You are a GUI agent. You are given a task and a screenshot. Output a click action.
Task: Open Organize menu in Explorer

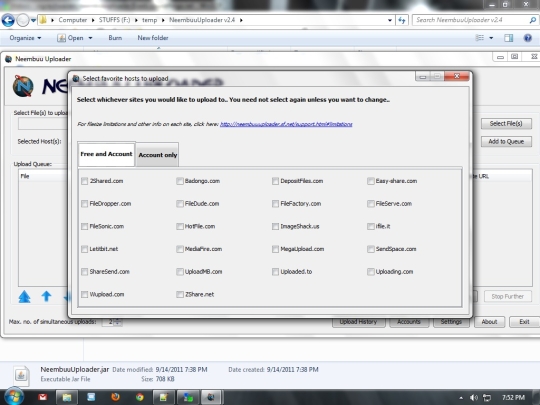pyautogui.click(x=25, y=38)
